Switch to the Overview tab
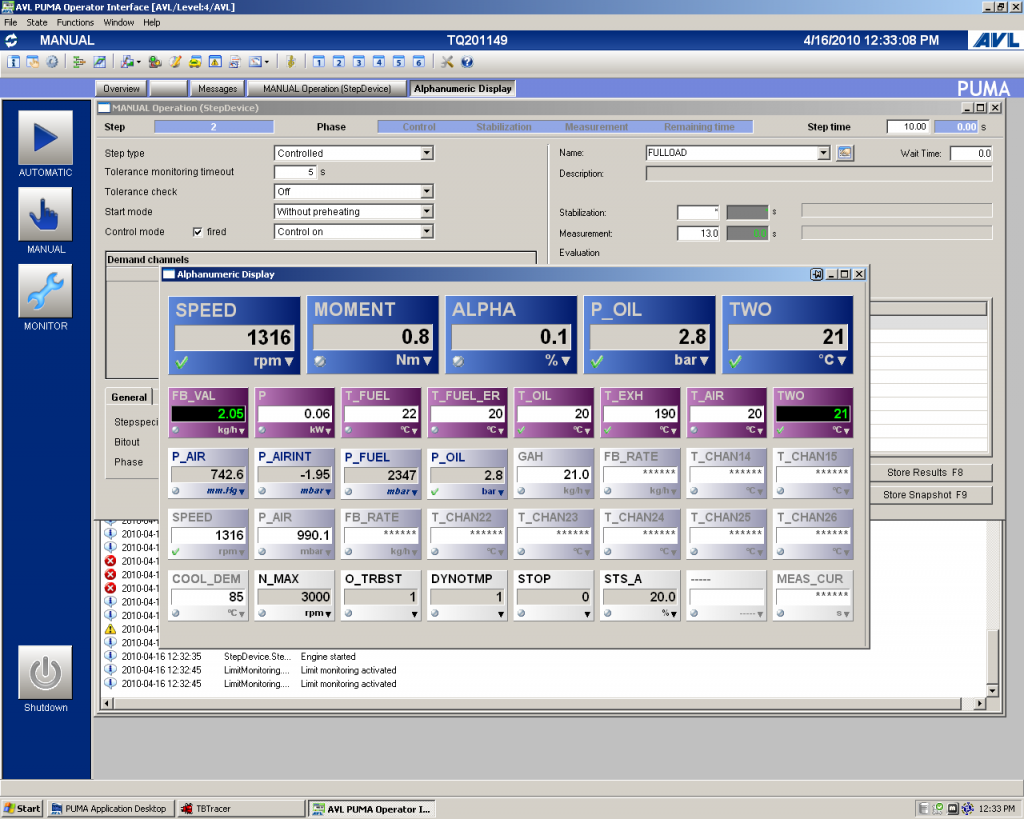The width and height of the screenshot is (1024, 819). (x=121, y=89)
